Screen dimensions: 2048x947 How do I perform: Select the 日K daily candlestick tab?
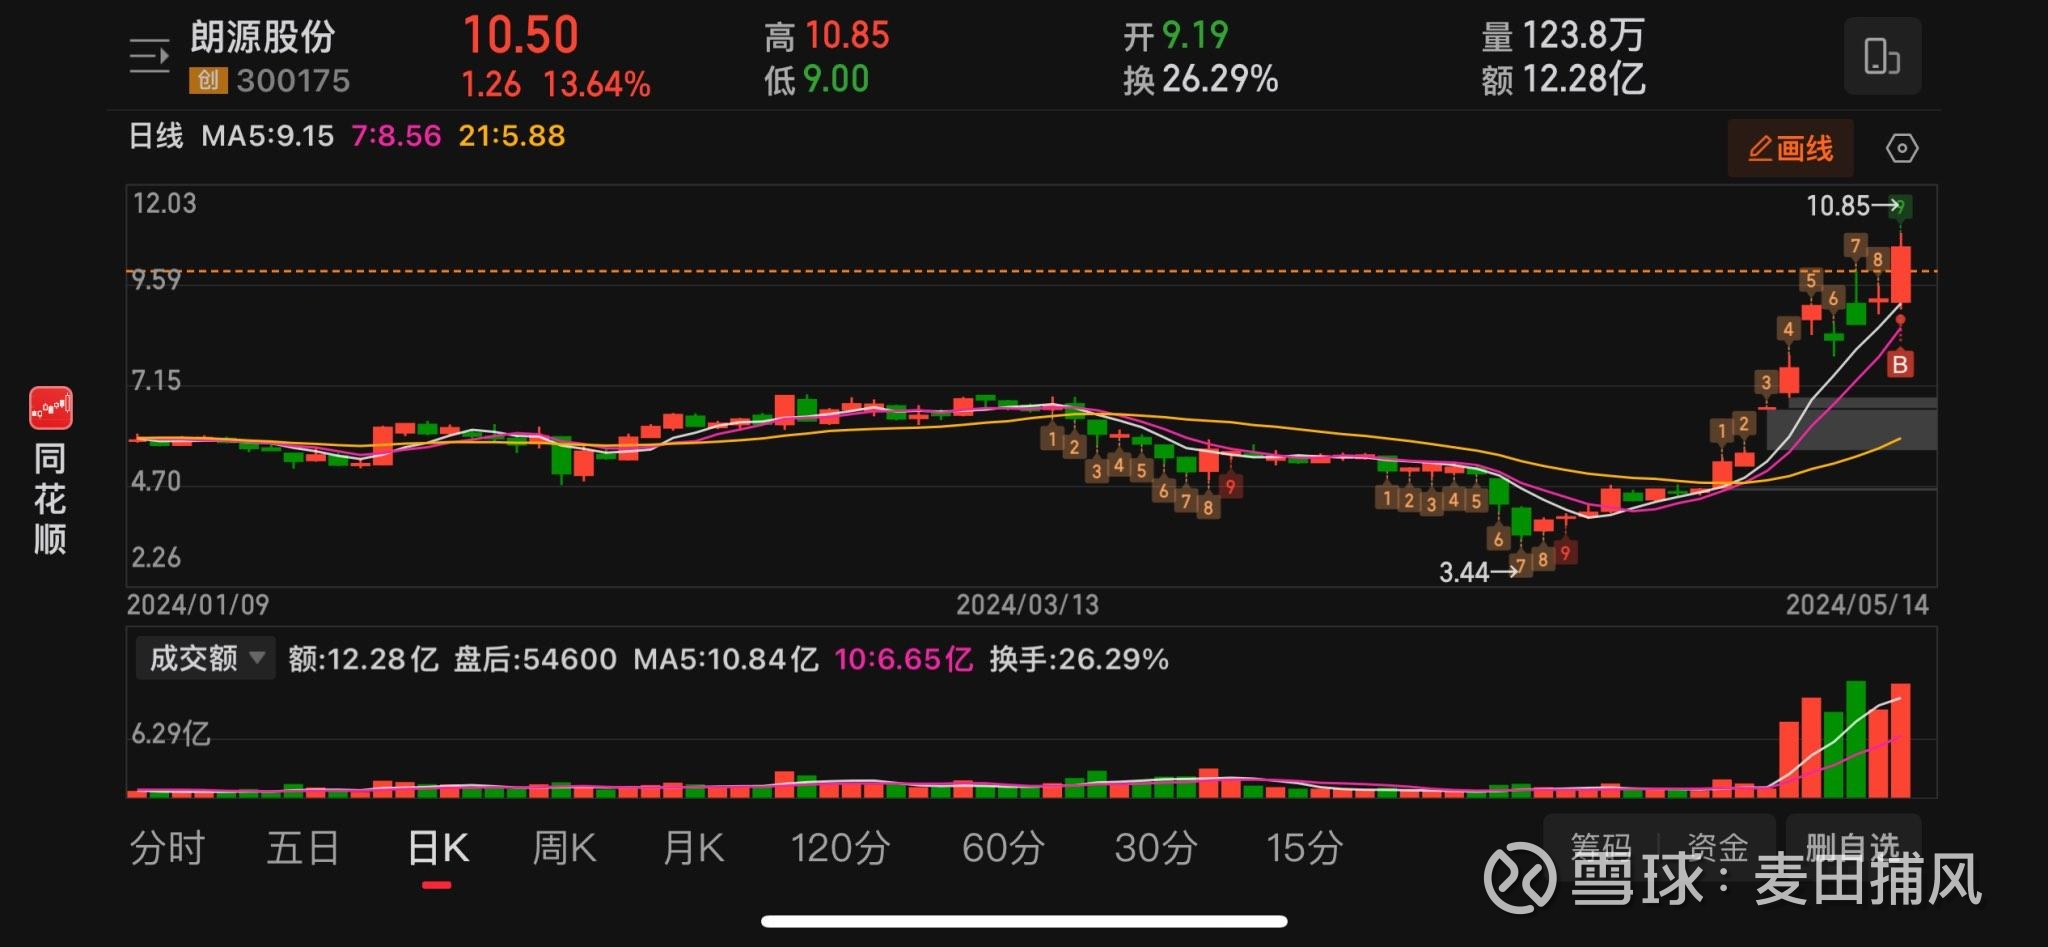coord(438,848)
